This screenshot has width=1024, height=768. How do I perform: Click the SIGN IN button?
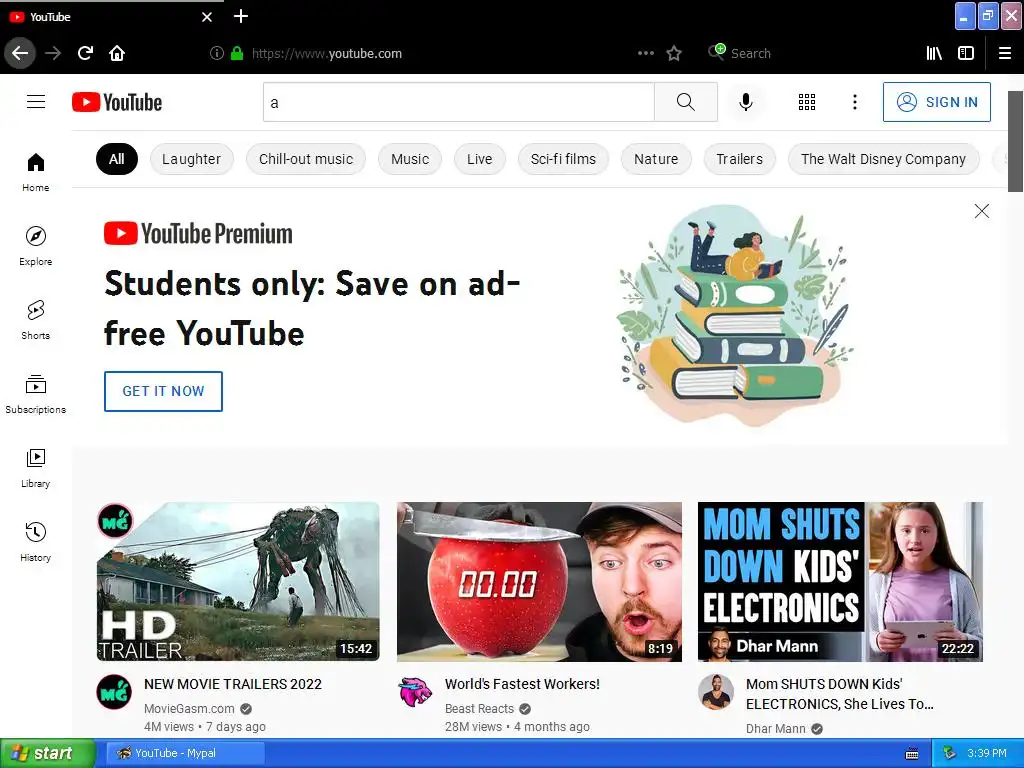click(936, 102)
